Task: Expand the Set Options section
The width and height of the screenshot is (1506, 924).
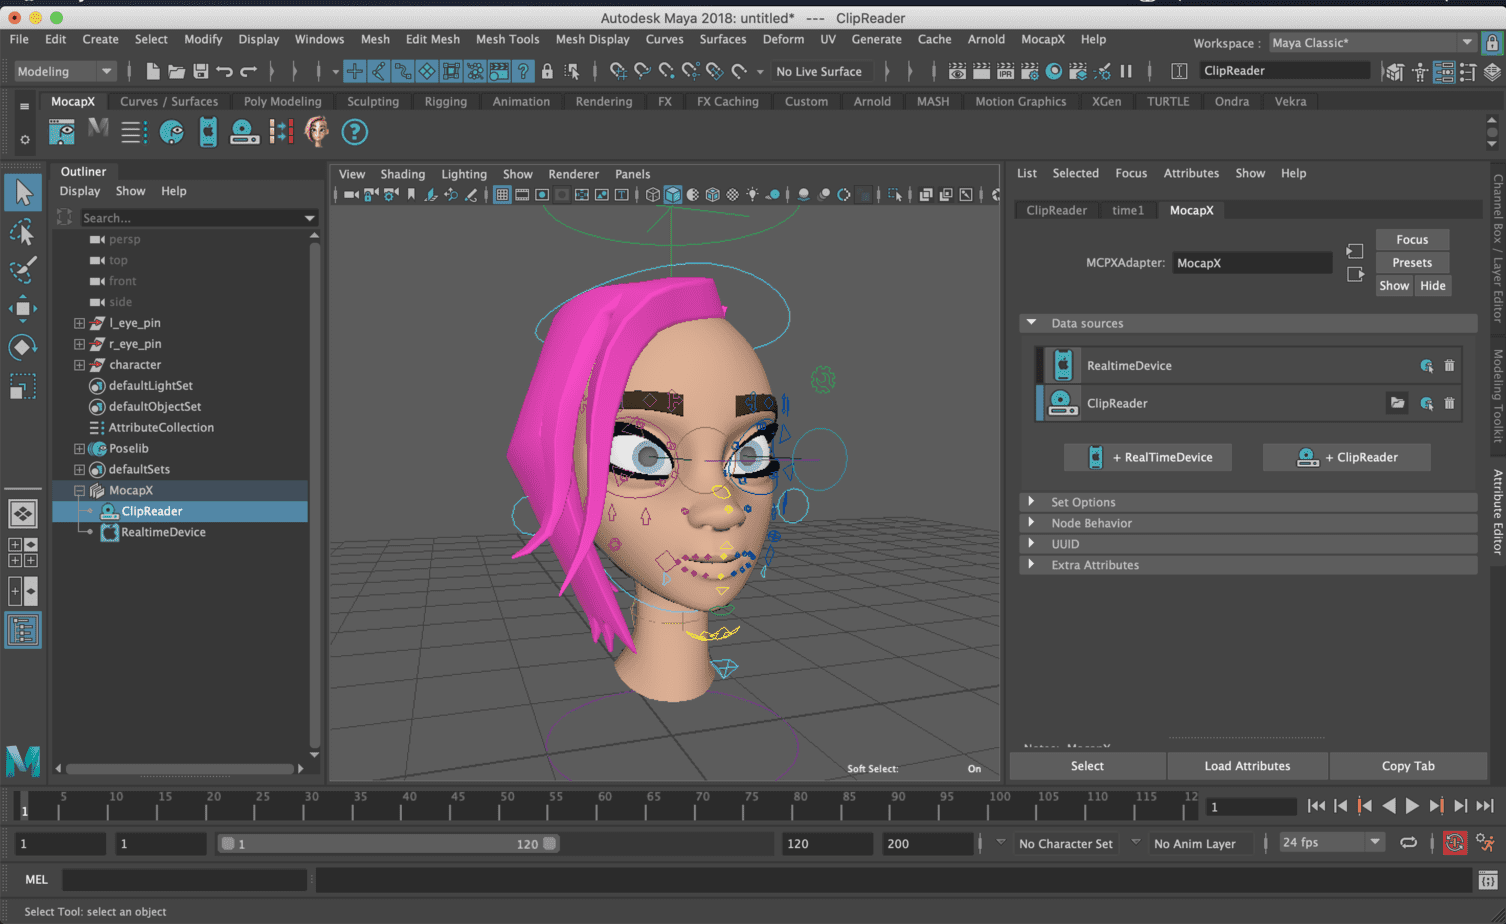Action: point(1031,502)
